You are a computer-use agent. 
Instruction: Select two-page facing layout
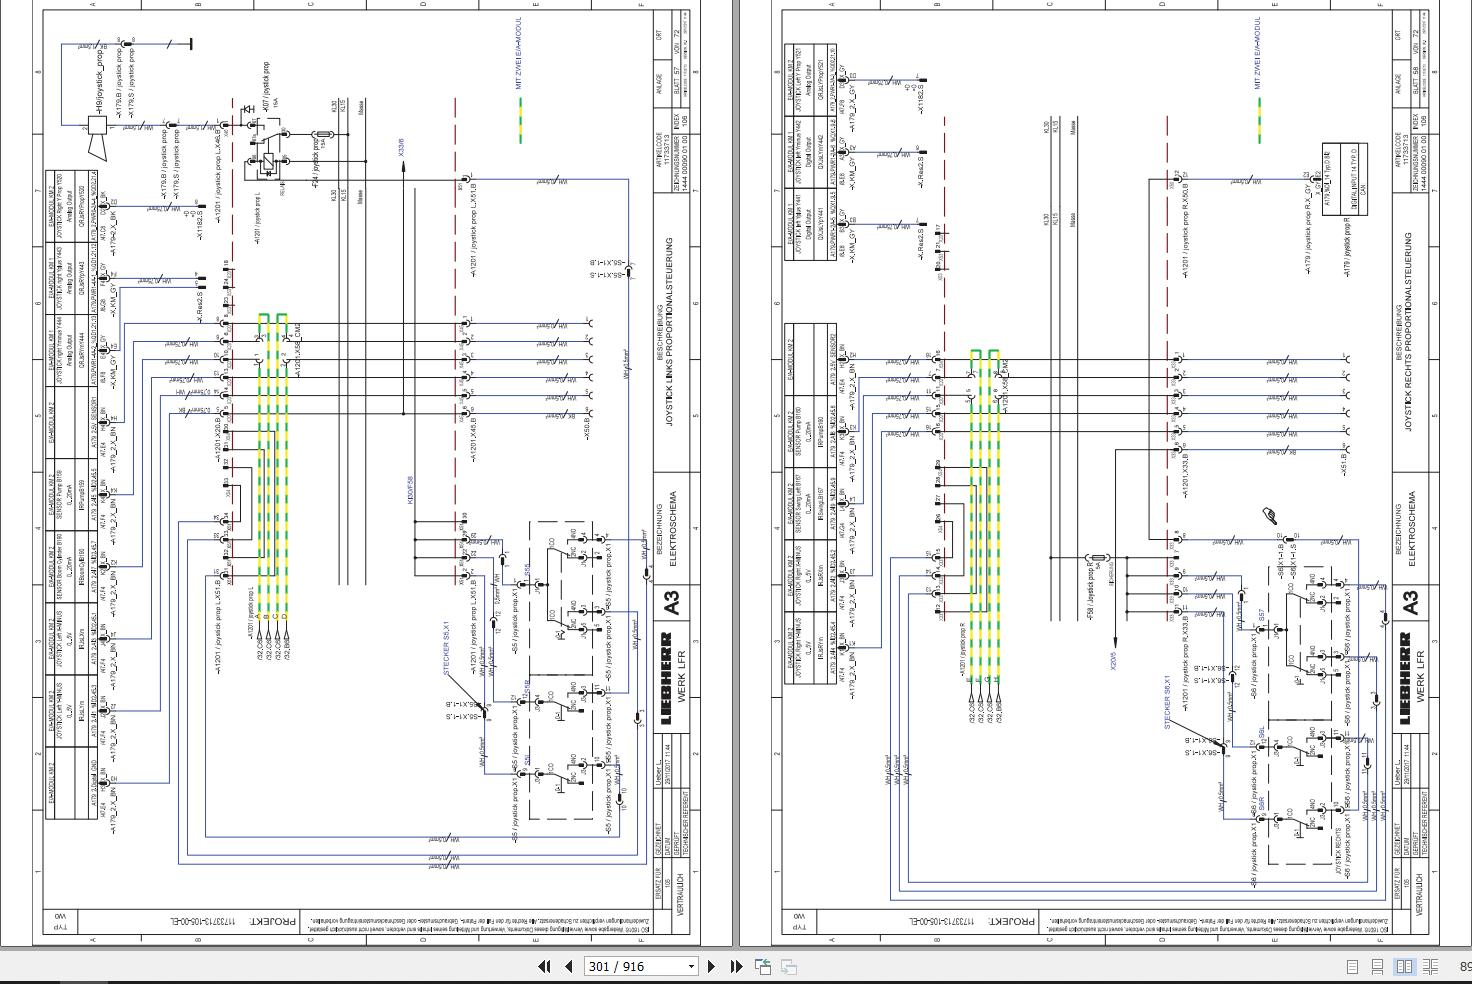point(1404,967)
